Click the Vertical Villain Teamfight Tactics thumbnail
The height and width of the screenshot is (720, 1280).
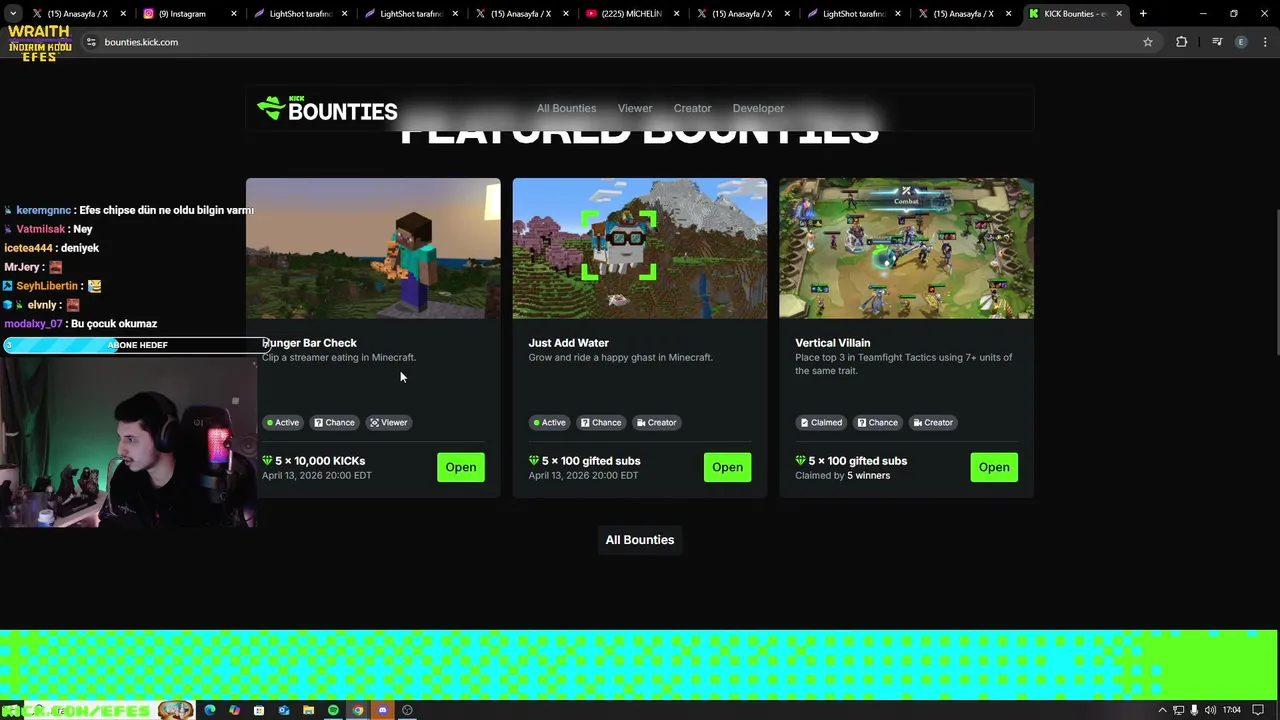pos(906,248)
